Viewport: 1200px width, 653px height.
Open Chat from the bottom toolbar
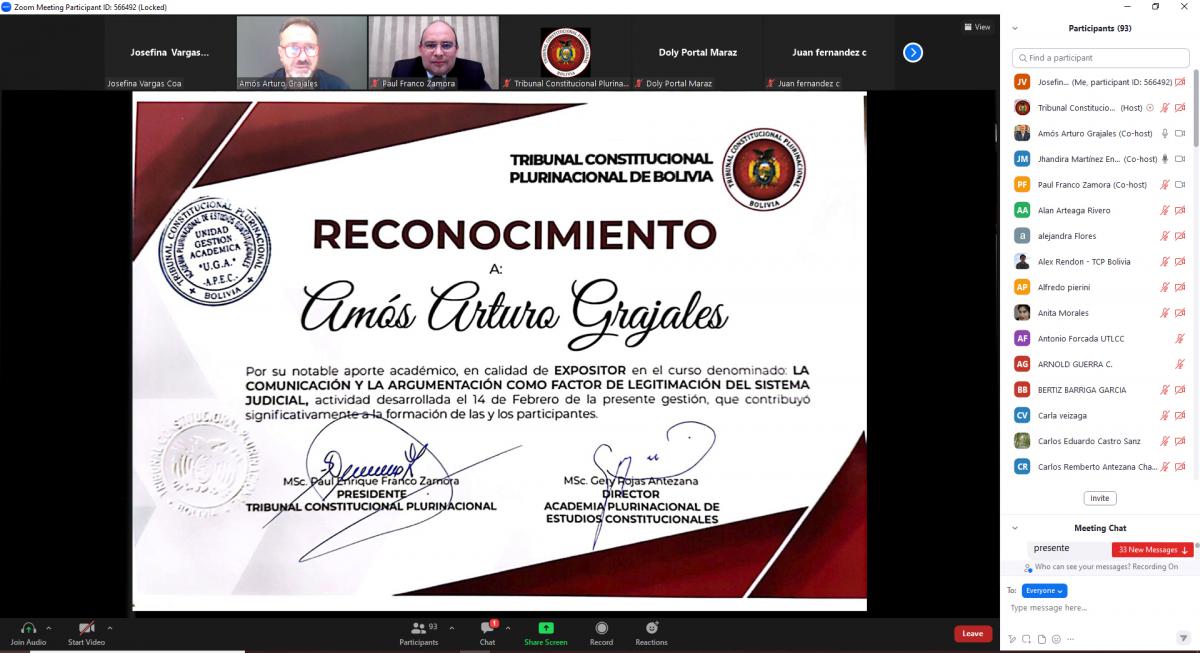pyautogui.click(x=487, y=628)
